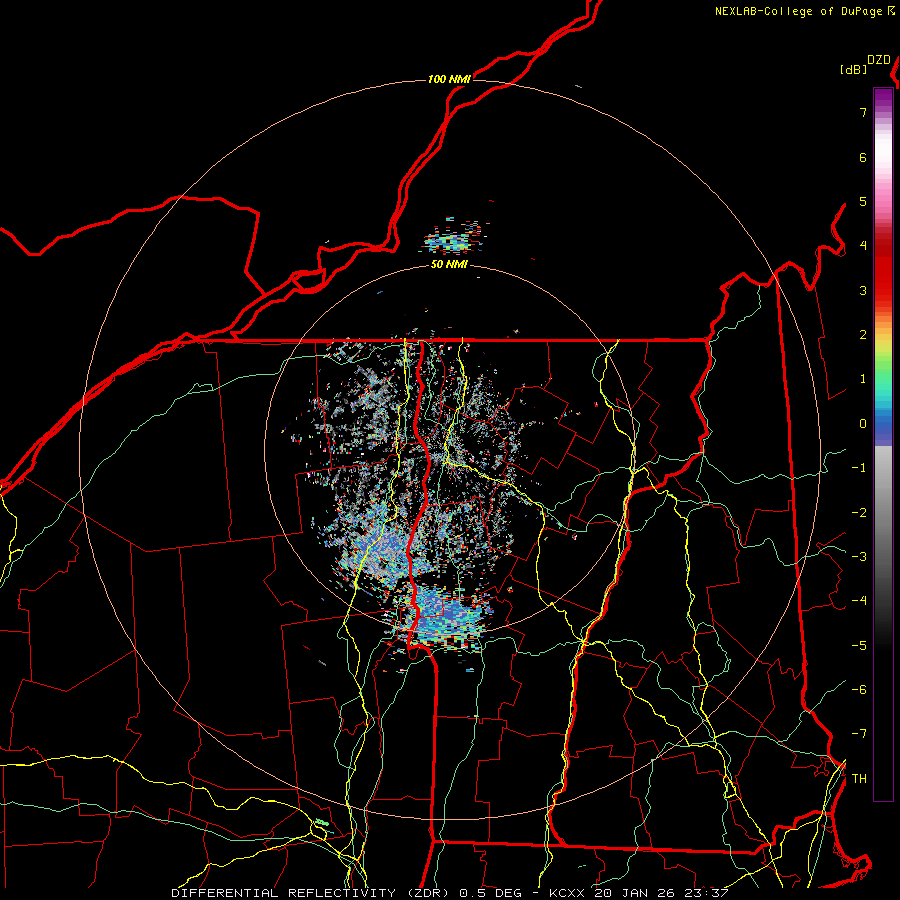This screenshot has width=900, height=900.
Task: Click the 7 value on color scale
Action: pyautogui.click(x=863, y=112)
